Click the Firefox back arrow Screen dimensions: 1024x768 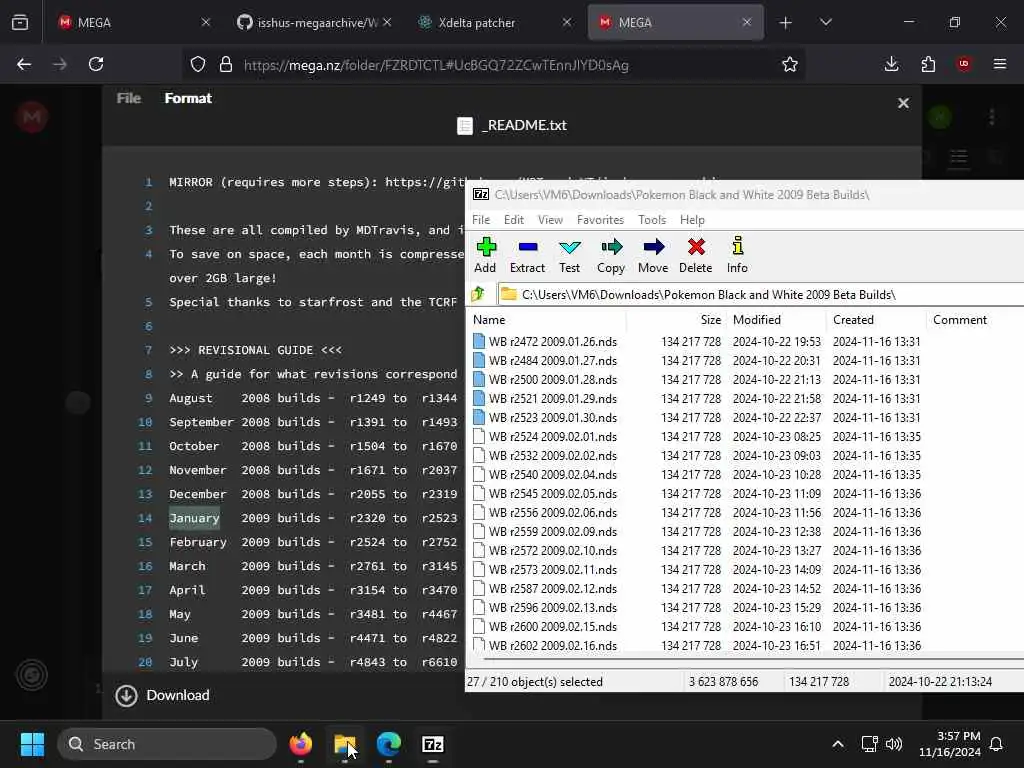tap(24, 64)
